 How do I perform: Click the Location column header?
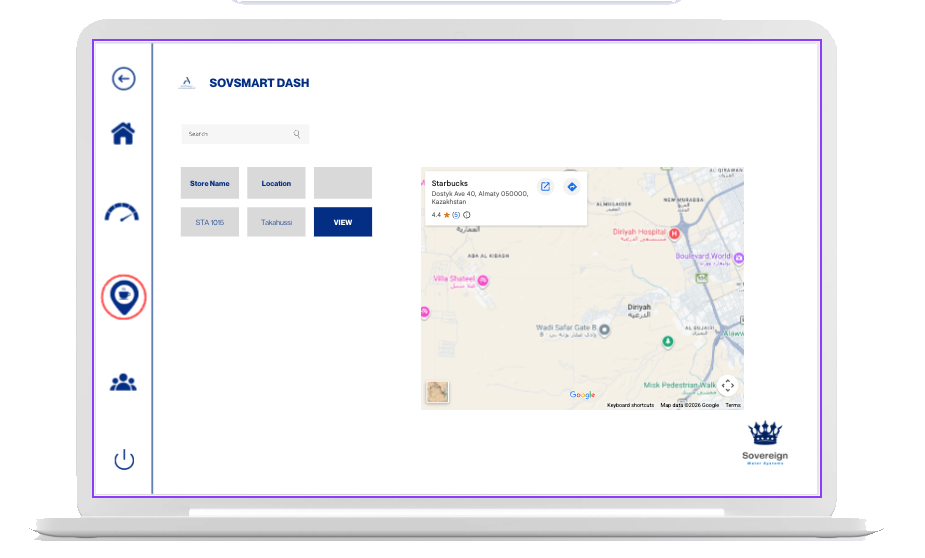[276, 183]
